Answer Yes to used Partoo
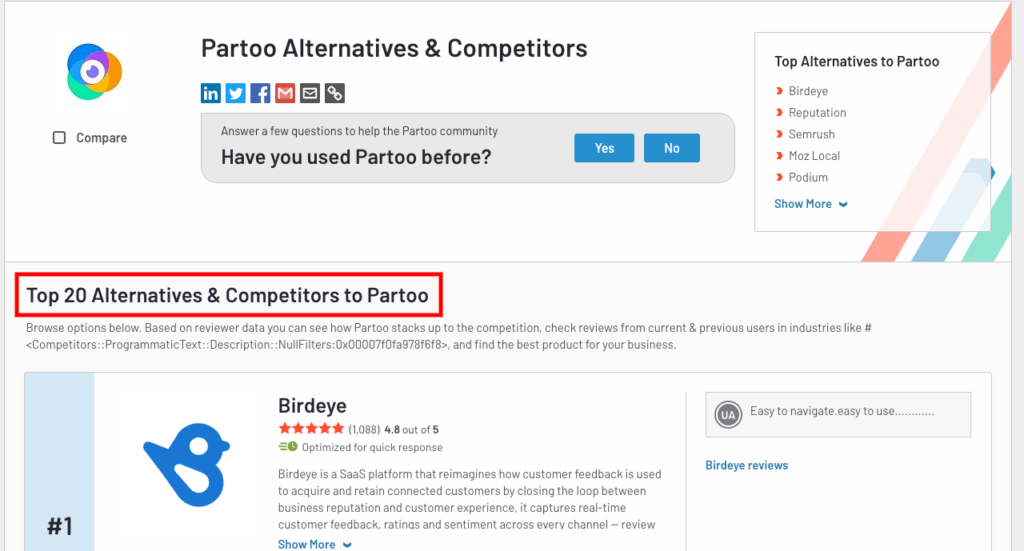The image size is (1024, 551). [x=604, y=148]
